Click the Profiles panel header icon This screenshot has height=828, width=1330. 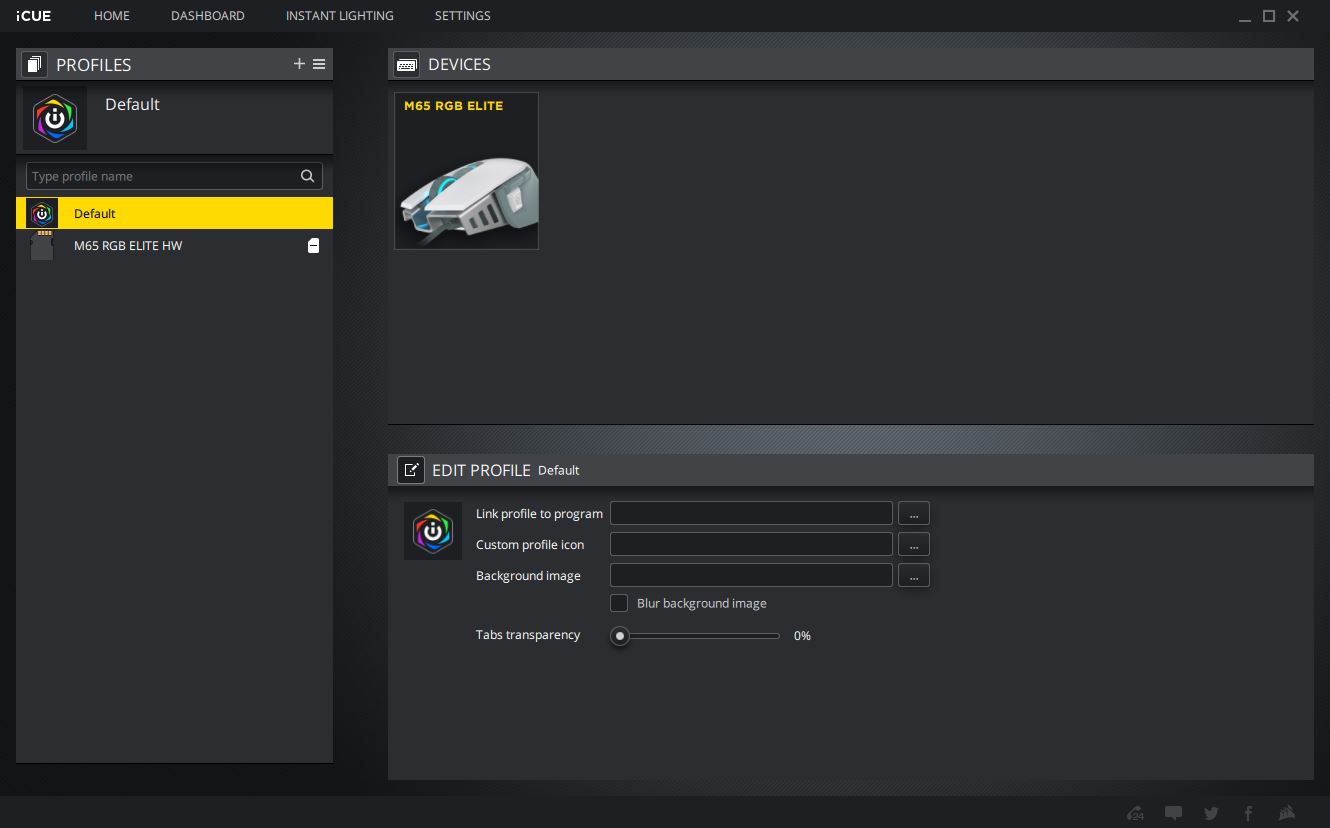tap(34, 64)
